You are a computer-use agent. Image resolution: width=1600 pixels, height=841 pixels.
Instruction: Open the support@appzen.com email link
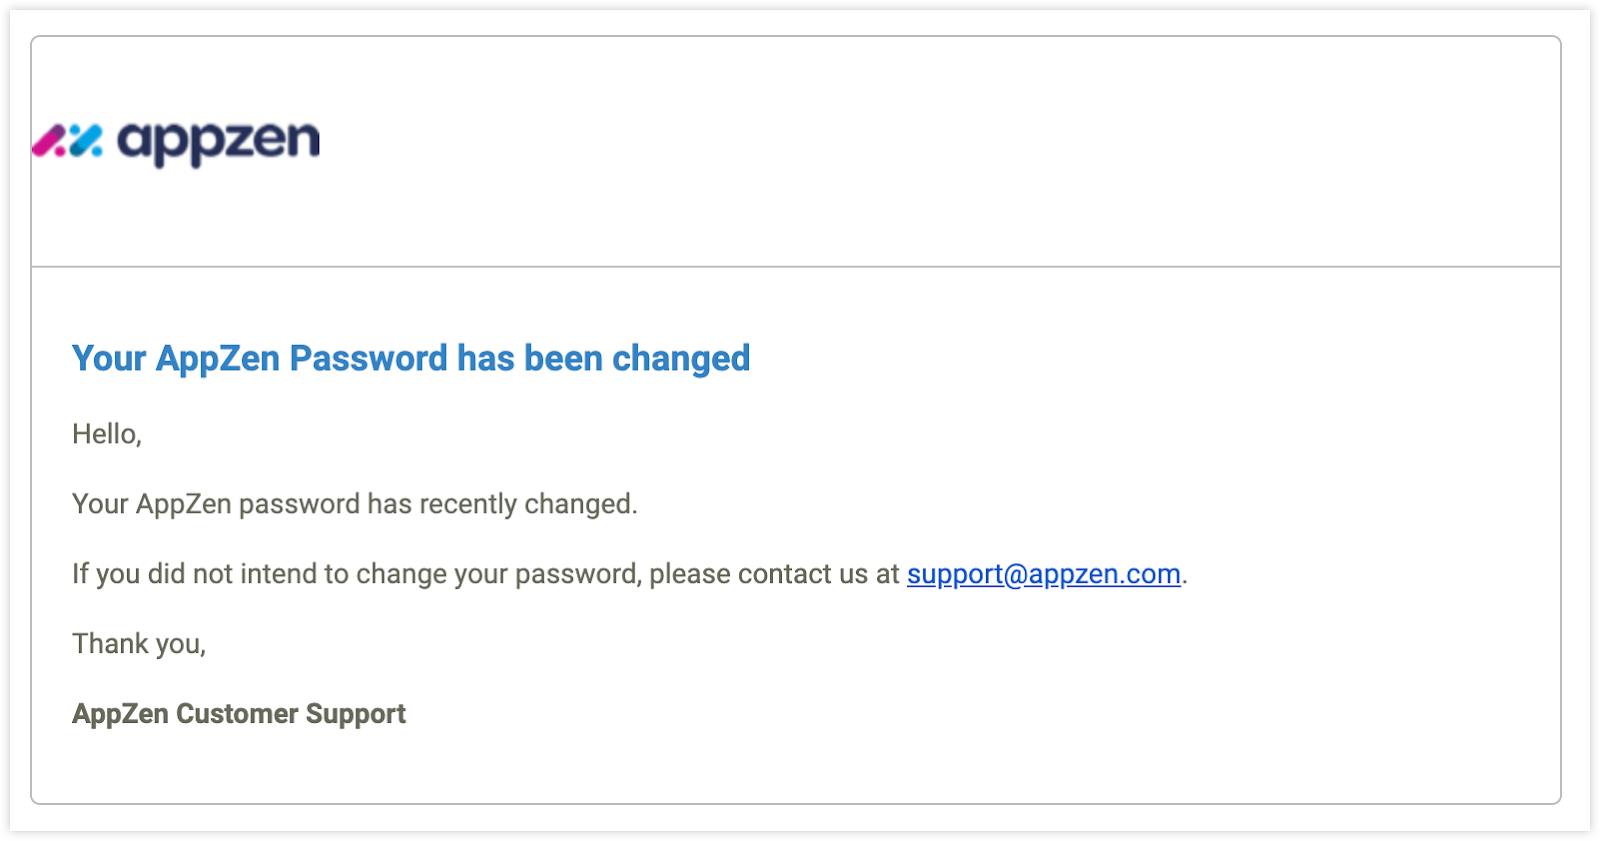click(1043, 574)
